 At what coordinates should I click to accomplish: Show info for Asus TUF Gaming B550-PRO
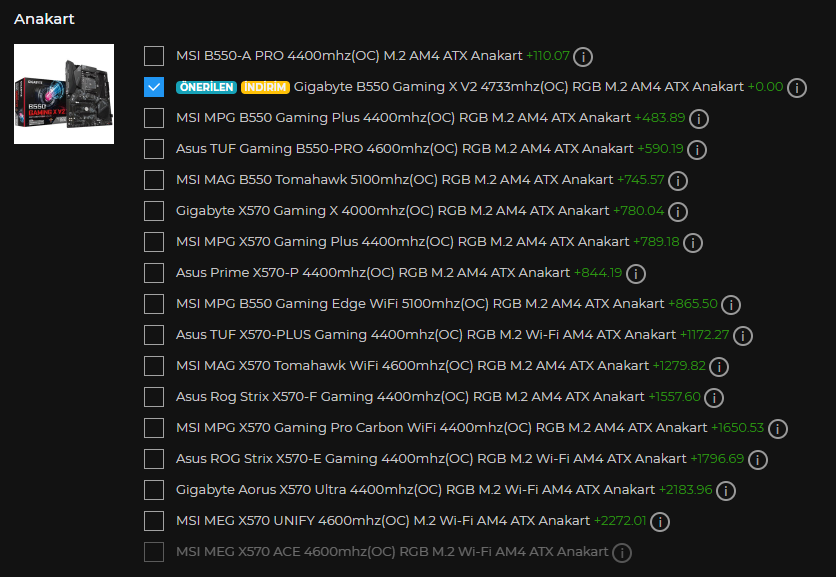point(697,149)
